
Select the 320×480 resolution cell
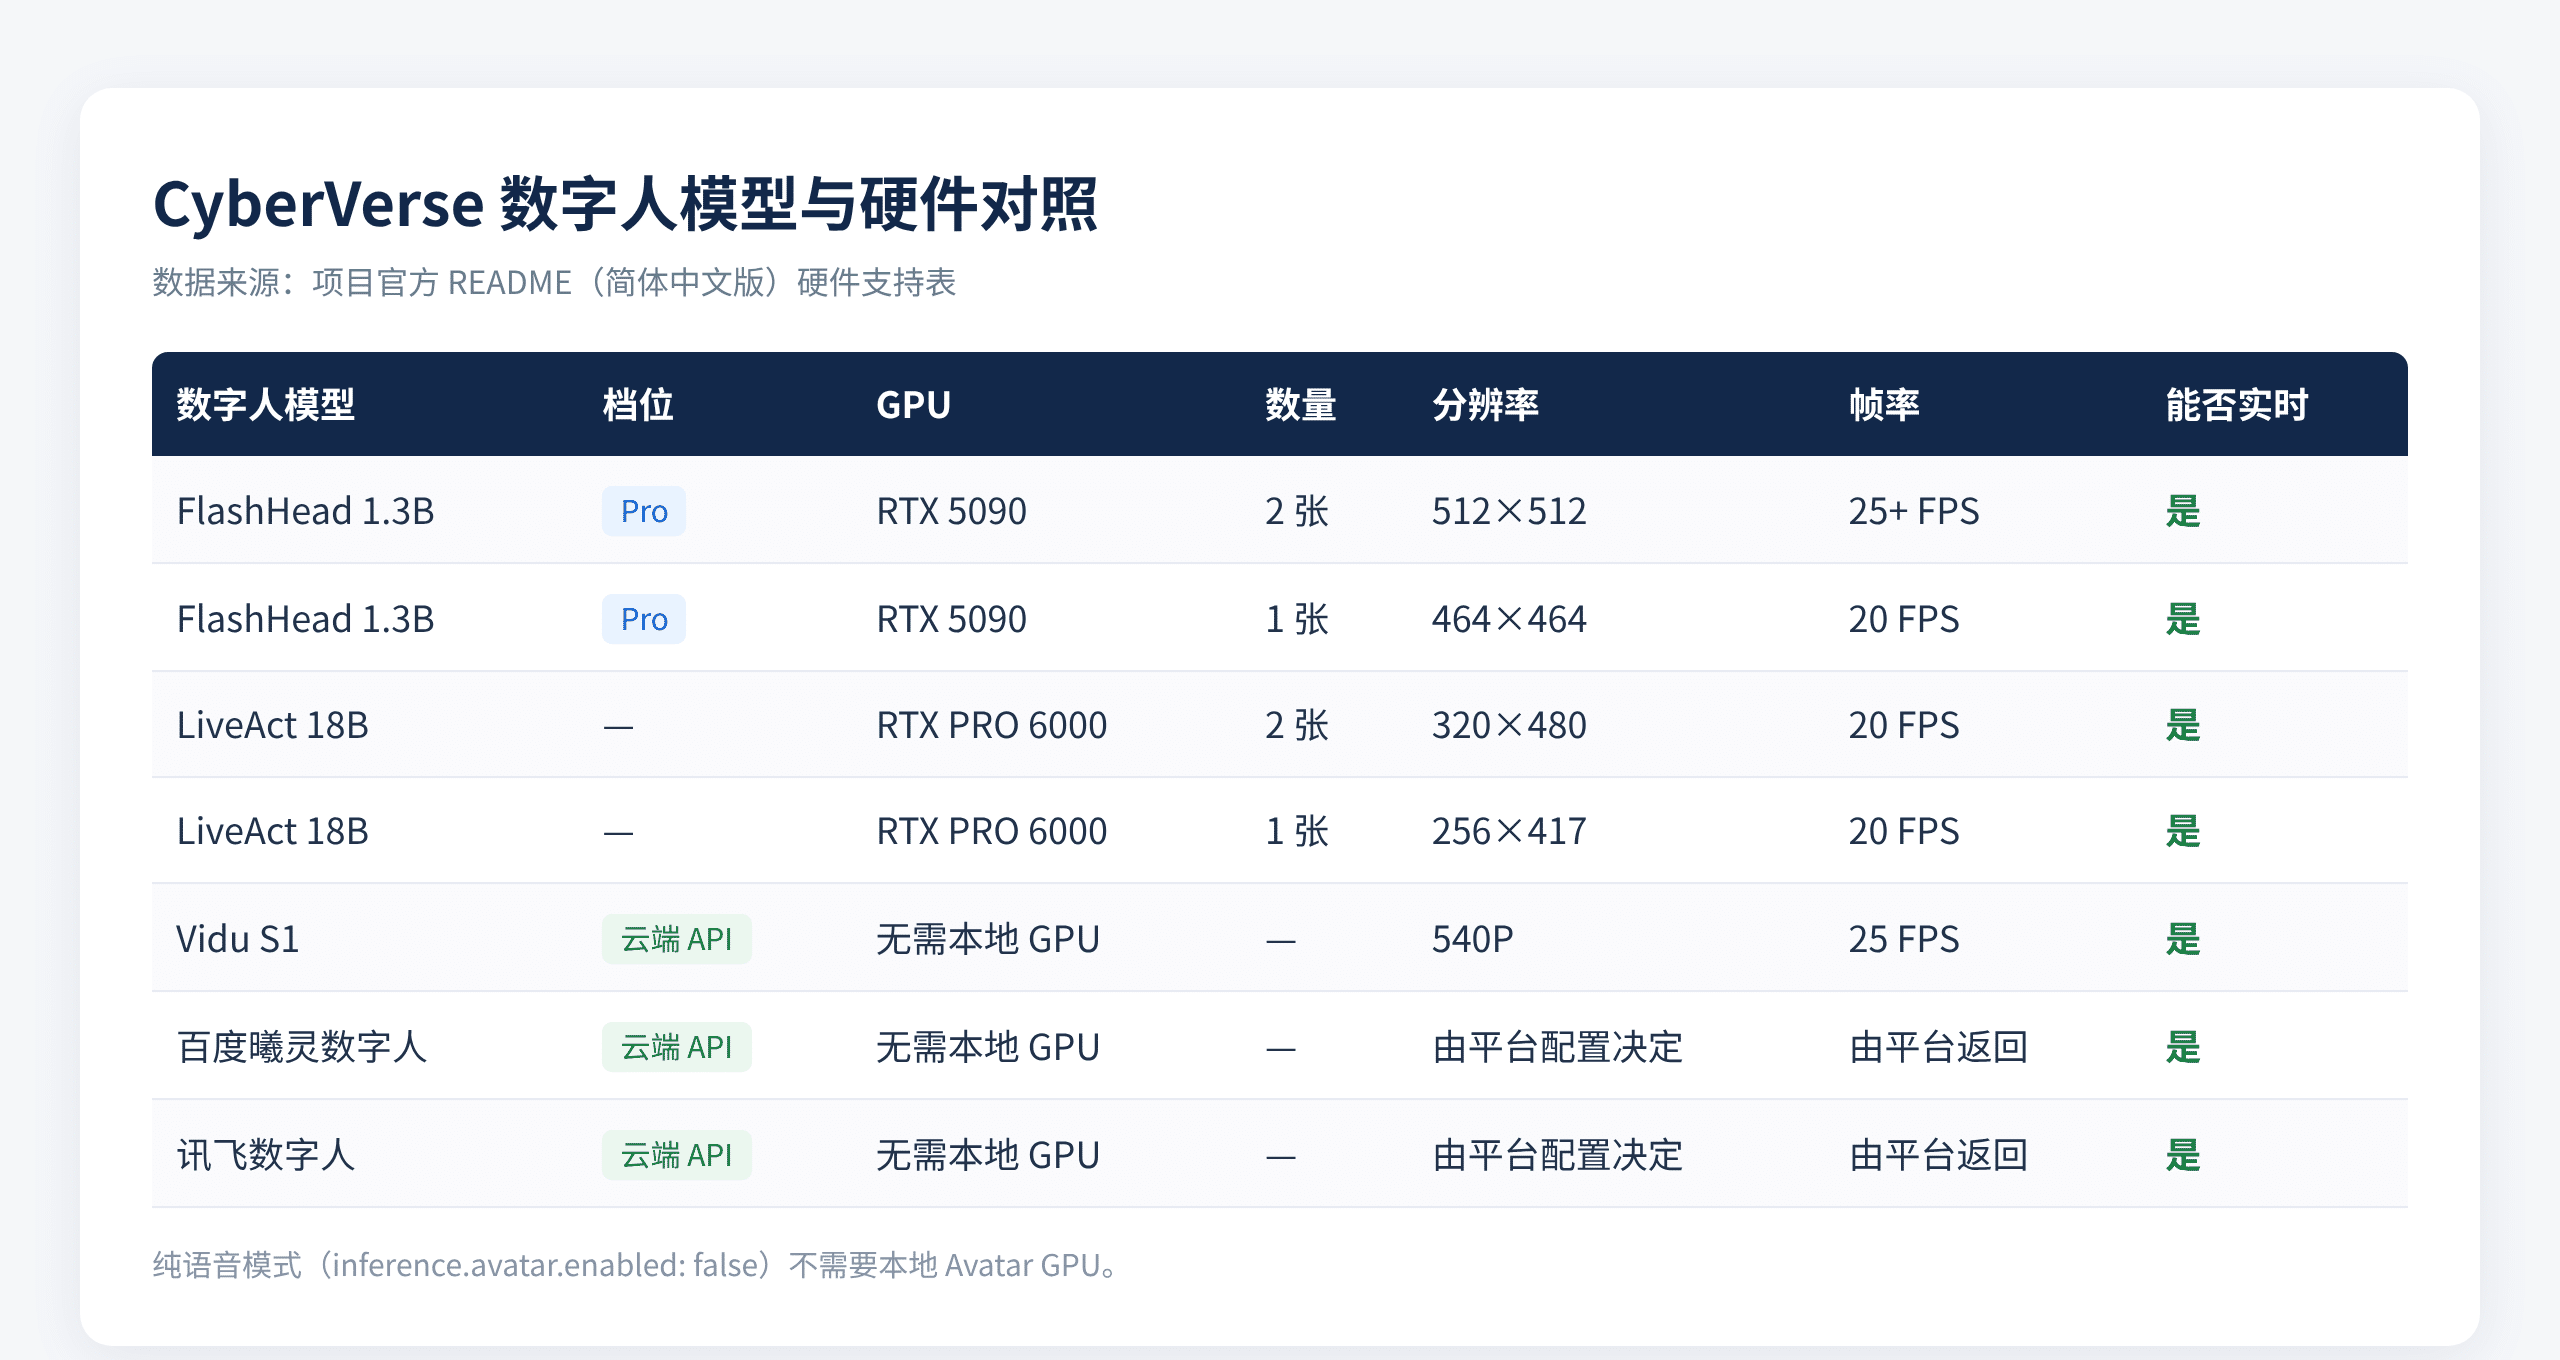coord(1509,725)
